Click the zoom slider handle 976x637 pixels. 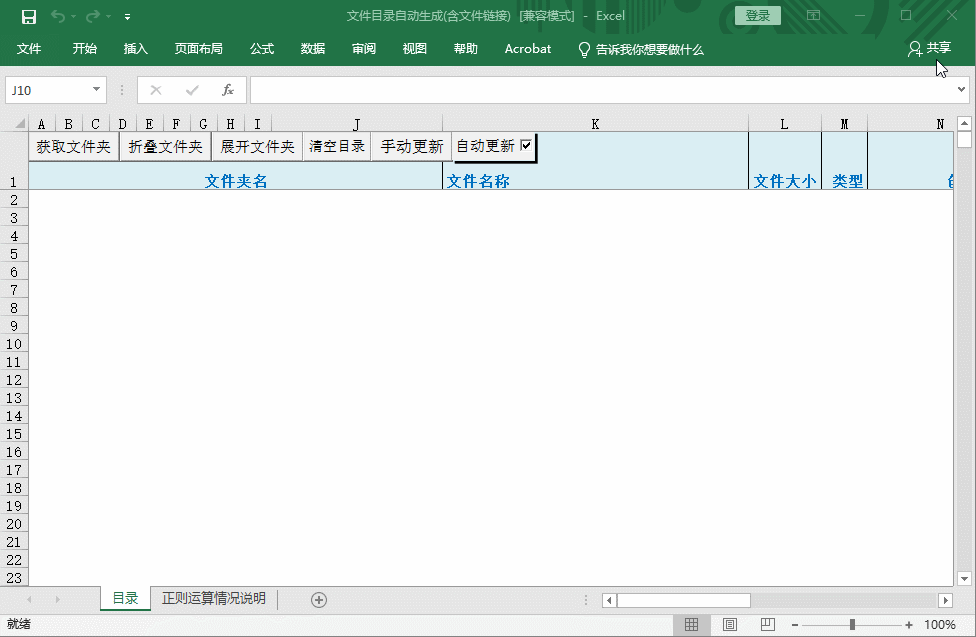[852, 625]
